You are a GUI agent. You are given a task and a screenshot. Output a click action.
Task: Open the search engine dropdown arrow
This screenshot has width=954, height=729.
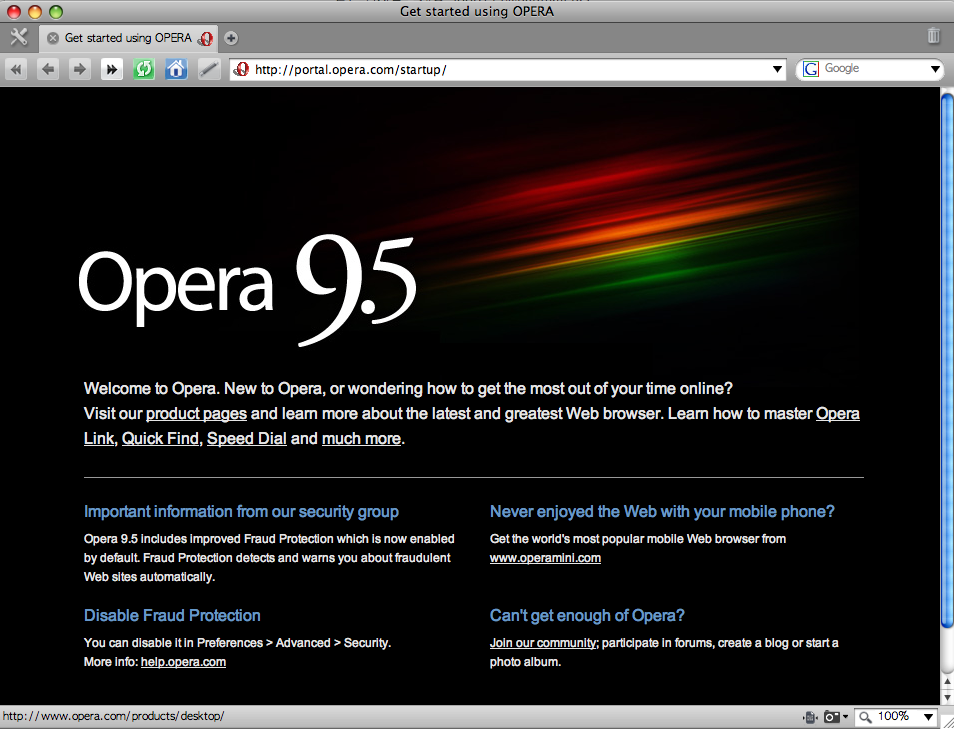pos(935,69)
